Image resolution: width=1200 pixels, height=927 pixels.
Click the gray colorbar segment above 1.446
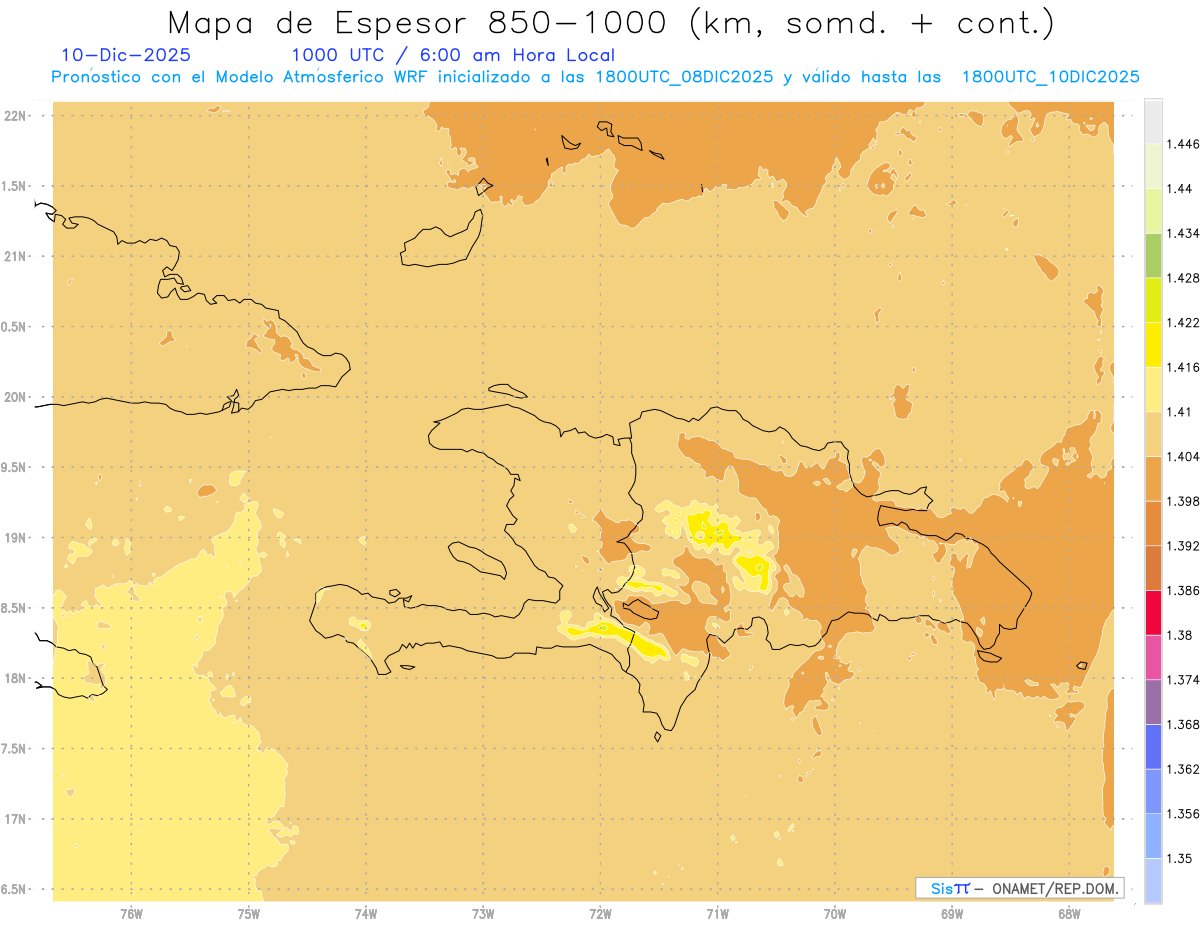point(1153,121)
